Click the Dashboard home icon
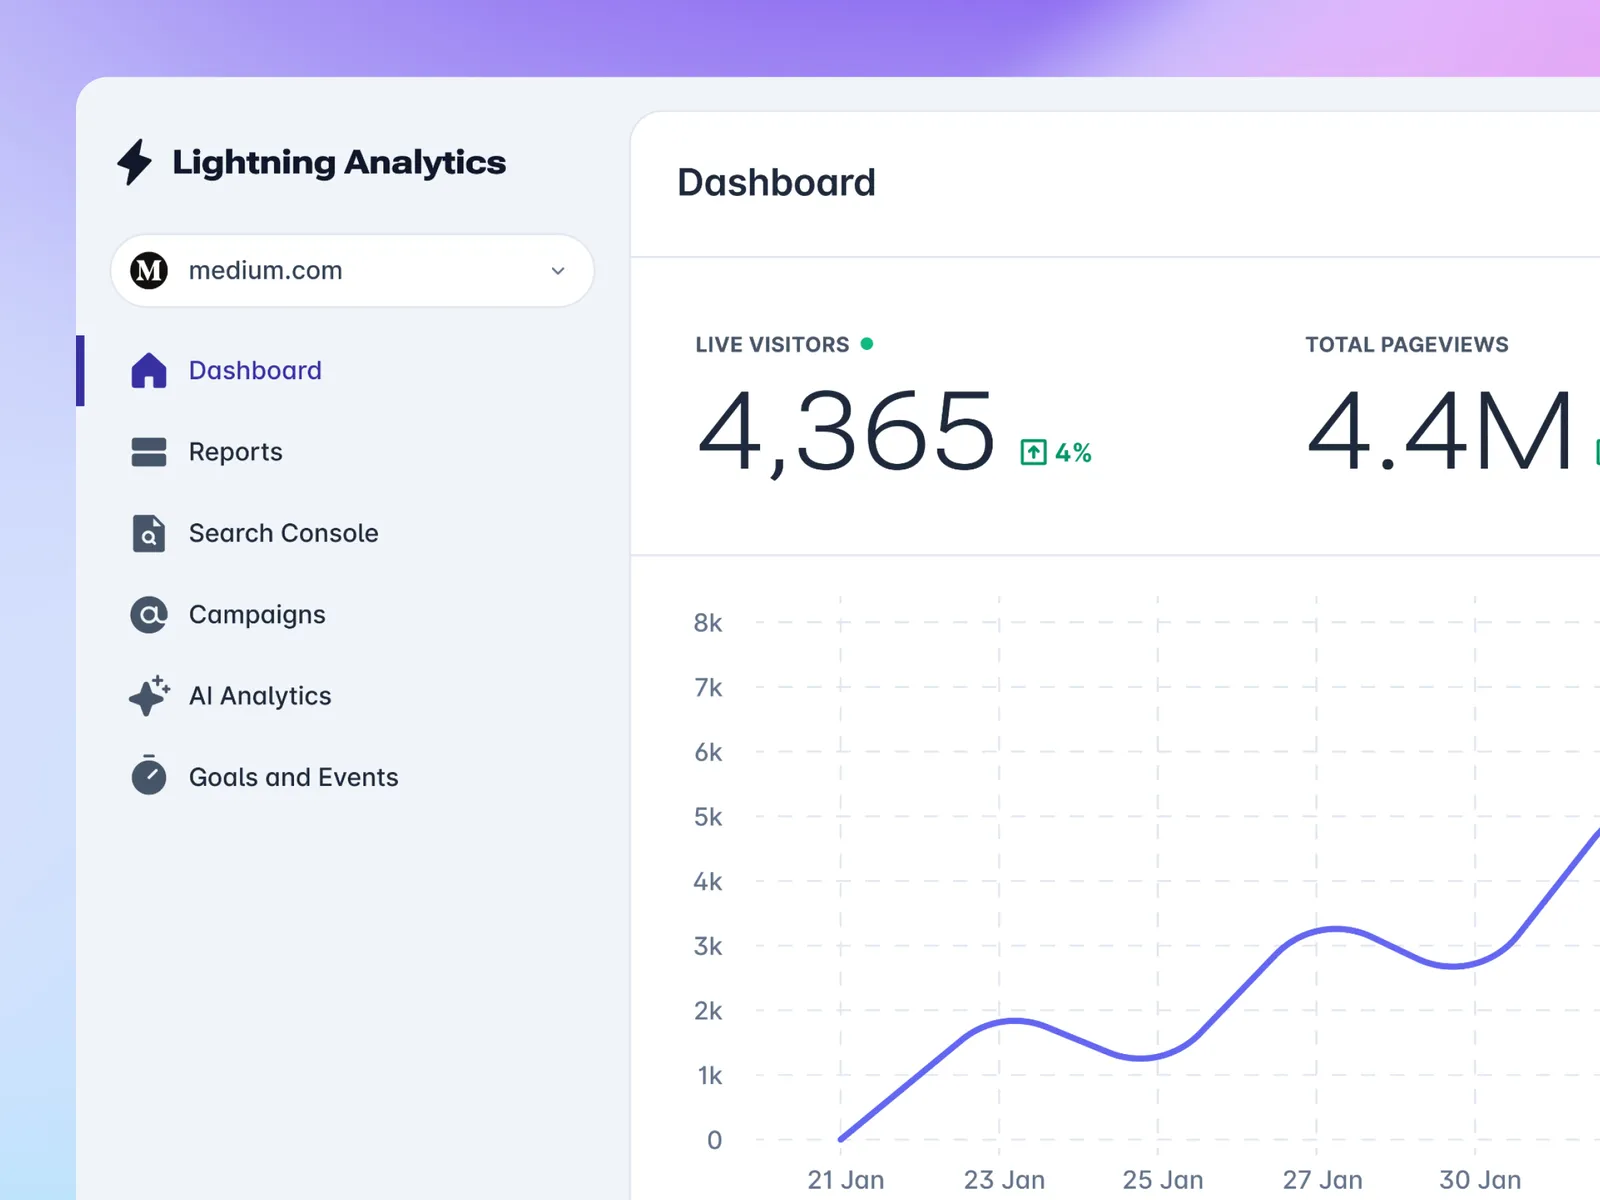The image size is (1600, 1200). [149, 371]
